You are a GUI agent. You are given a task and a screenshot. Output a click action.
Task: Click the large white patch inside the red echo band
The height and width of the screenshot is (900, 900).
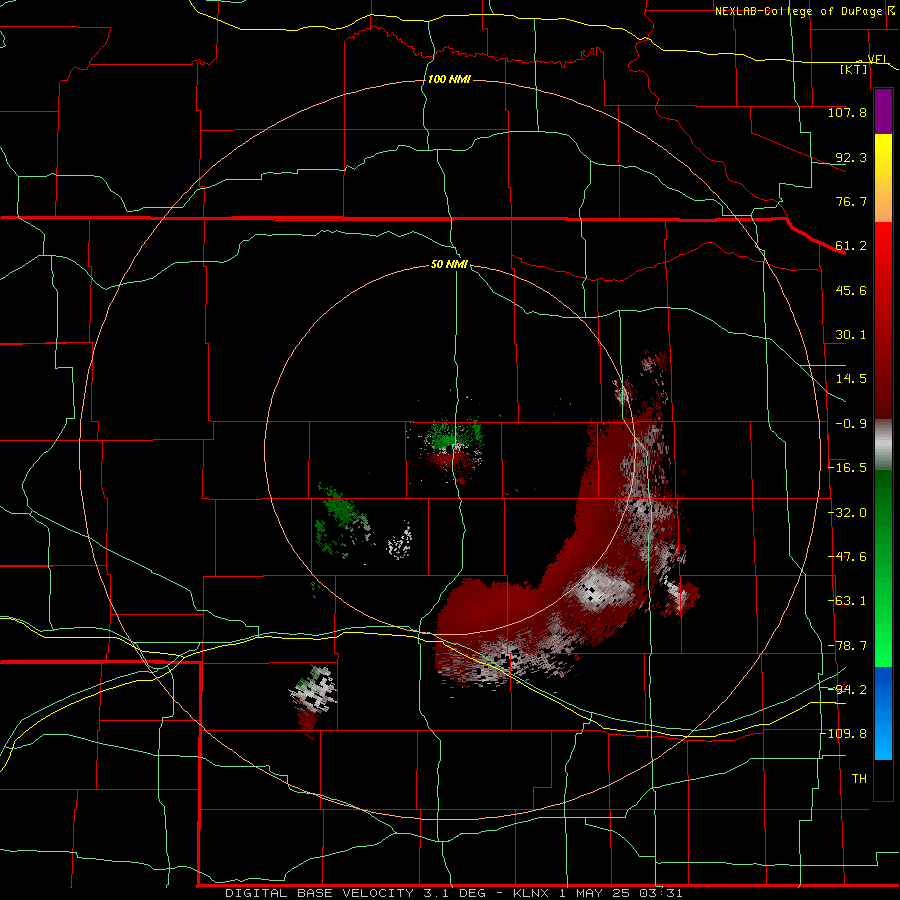tap(603, 589)
